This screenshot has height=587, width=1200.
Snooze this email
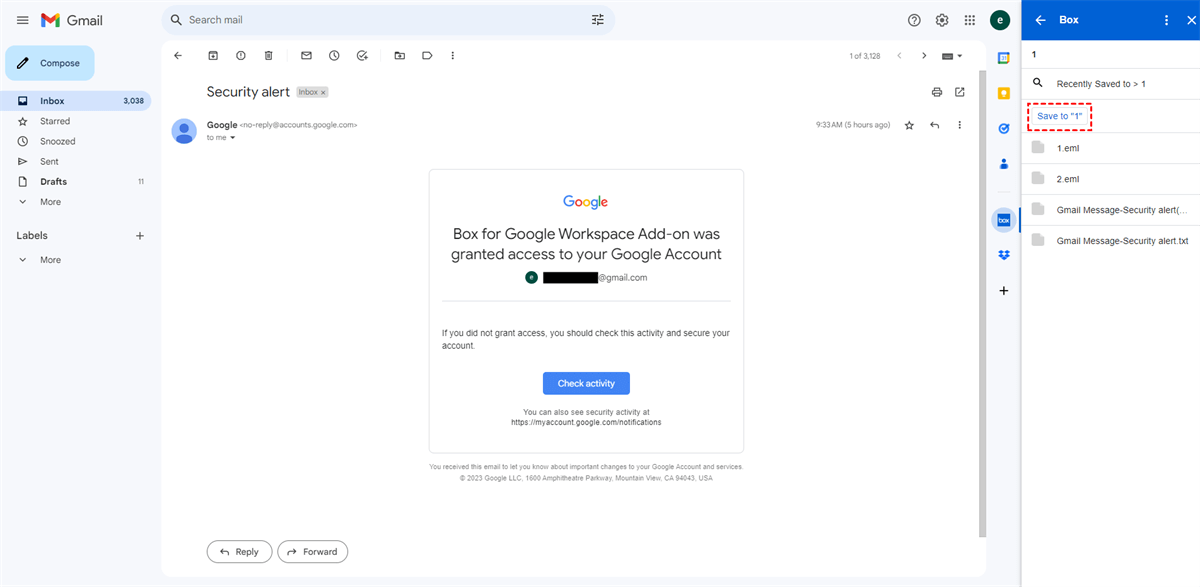pyautogui.click(x=334, y=56)
